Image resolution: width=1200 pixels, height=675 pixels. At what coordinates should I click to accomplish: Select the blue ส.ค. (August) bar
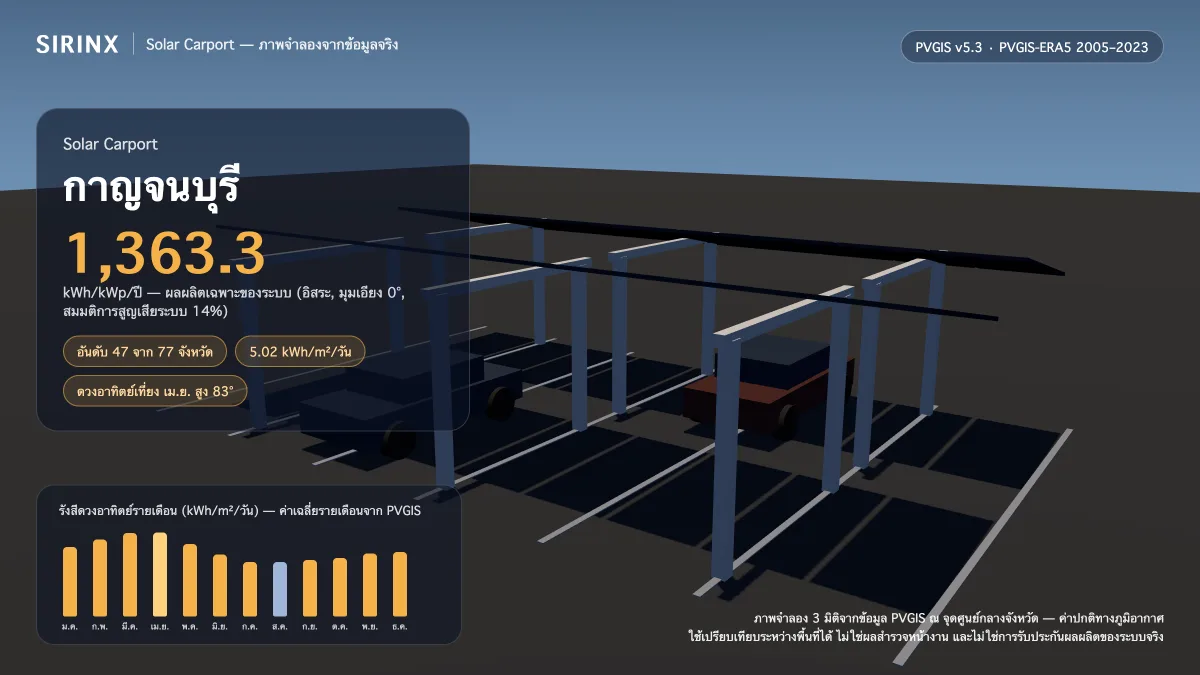click(280, 589)
